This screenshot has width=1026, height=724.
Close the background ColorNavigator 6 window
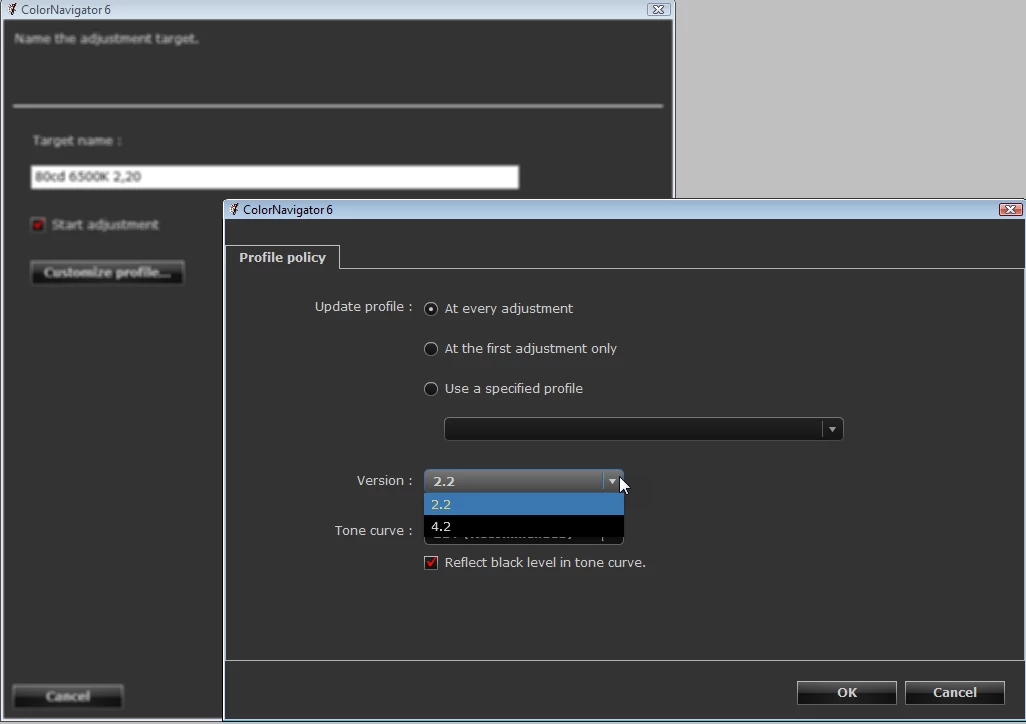[x=658, y=9]
